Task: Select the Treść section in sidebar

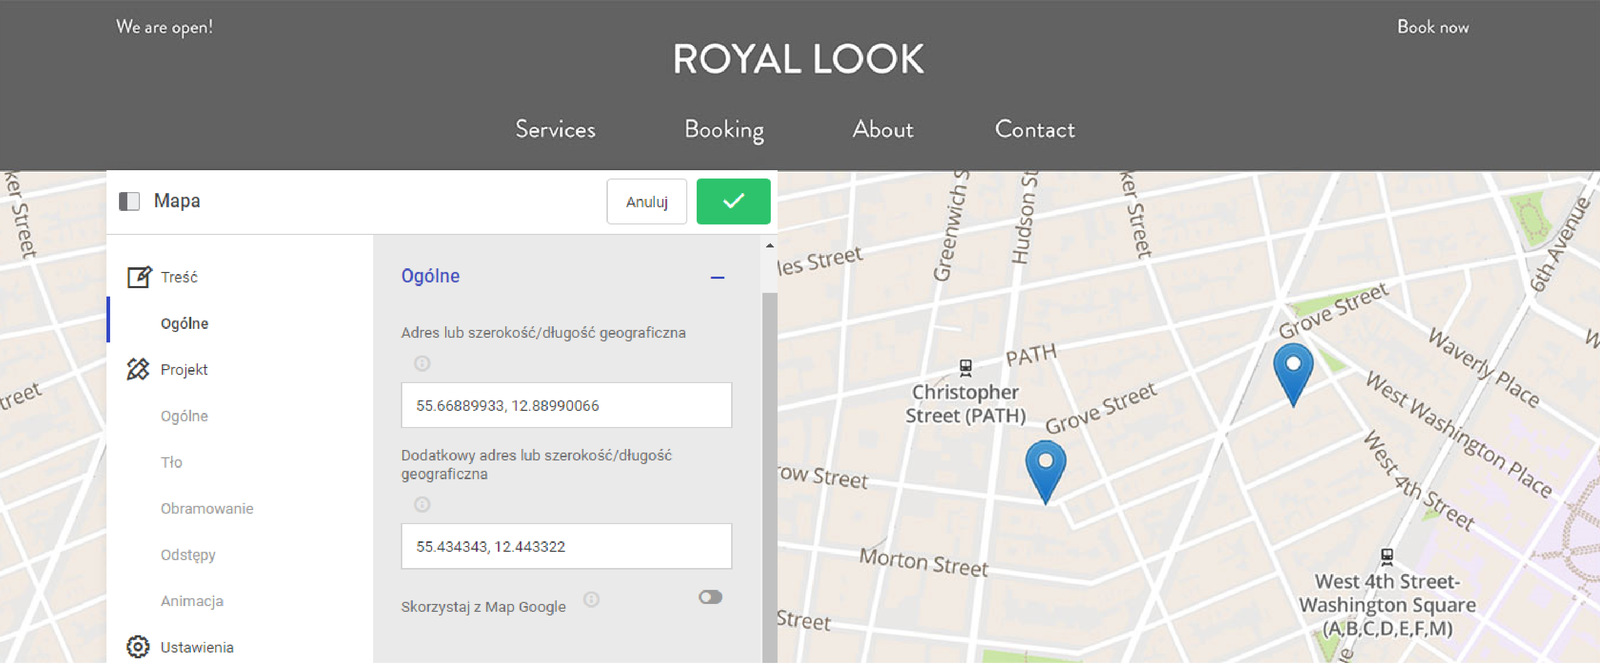Action: (x=179, y=277)
